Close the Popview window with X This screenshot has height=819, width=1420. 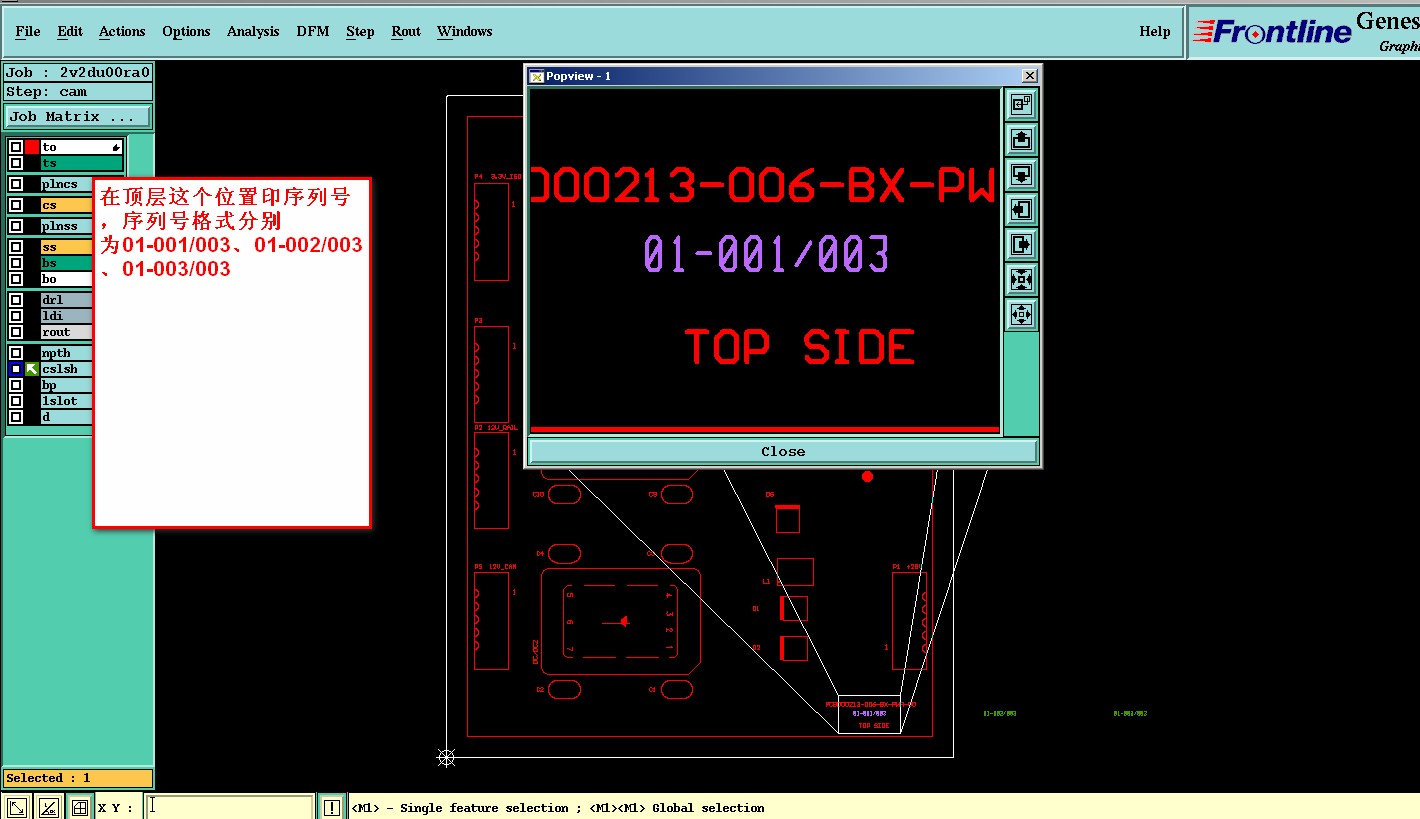1030,76
